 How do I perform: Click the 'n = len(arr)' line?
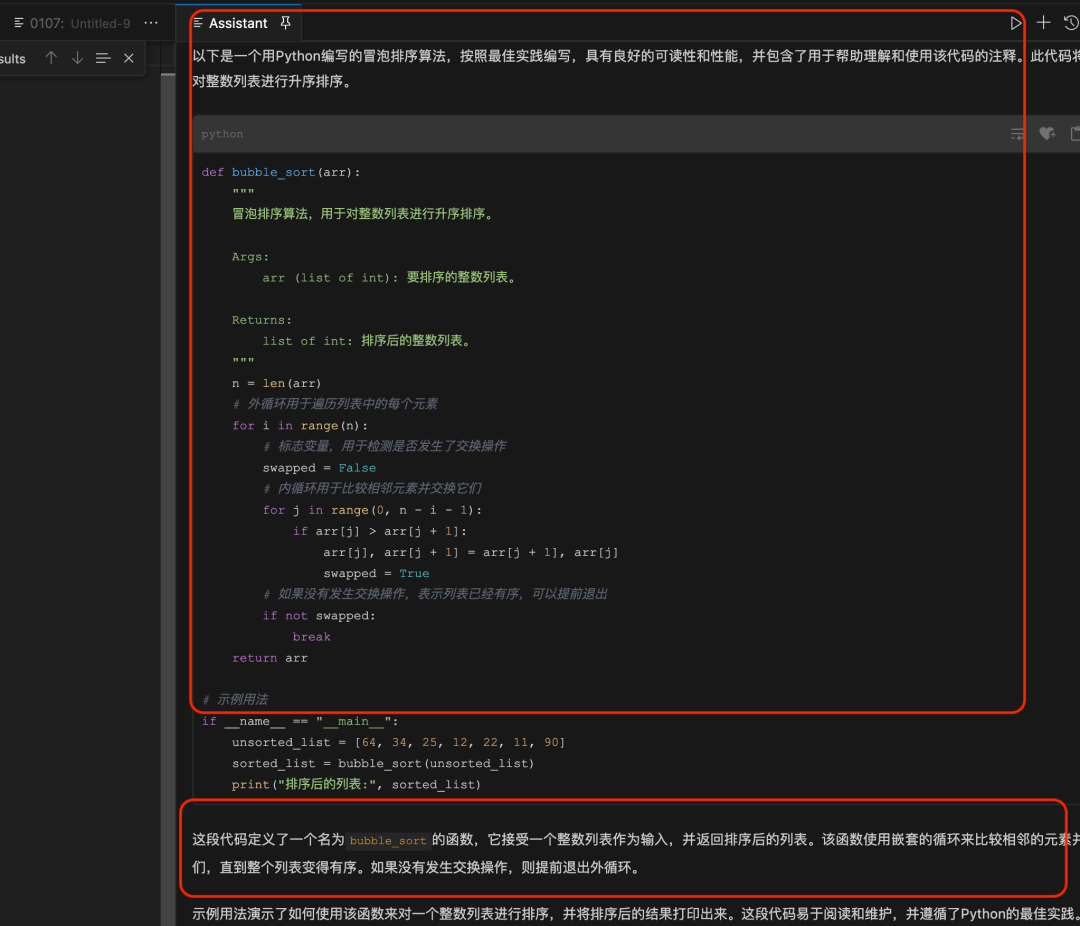[276, 383]
